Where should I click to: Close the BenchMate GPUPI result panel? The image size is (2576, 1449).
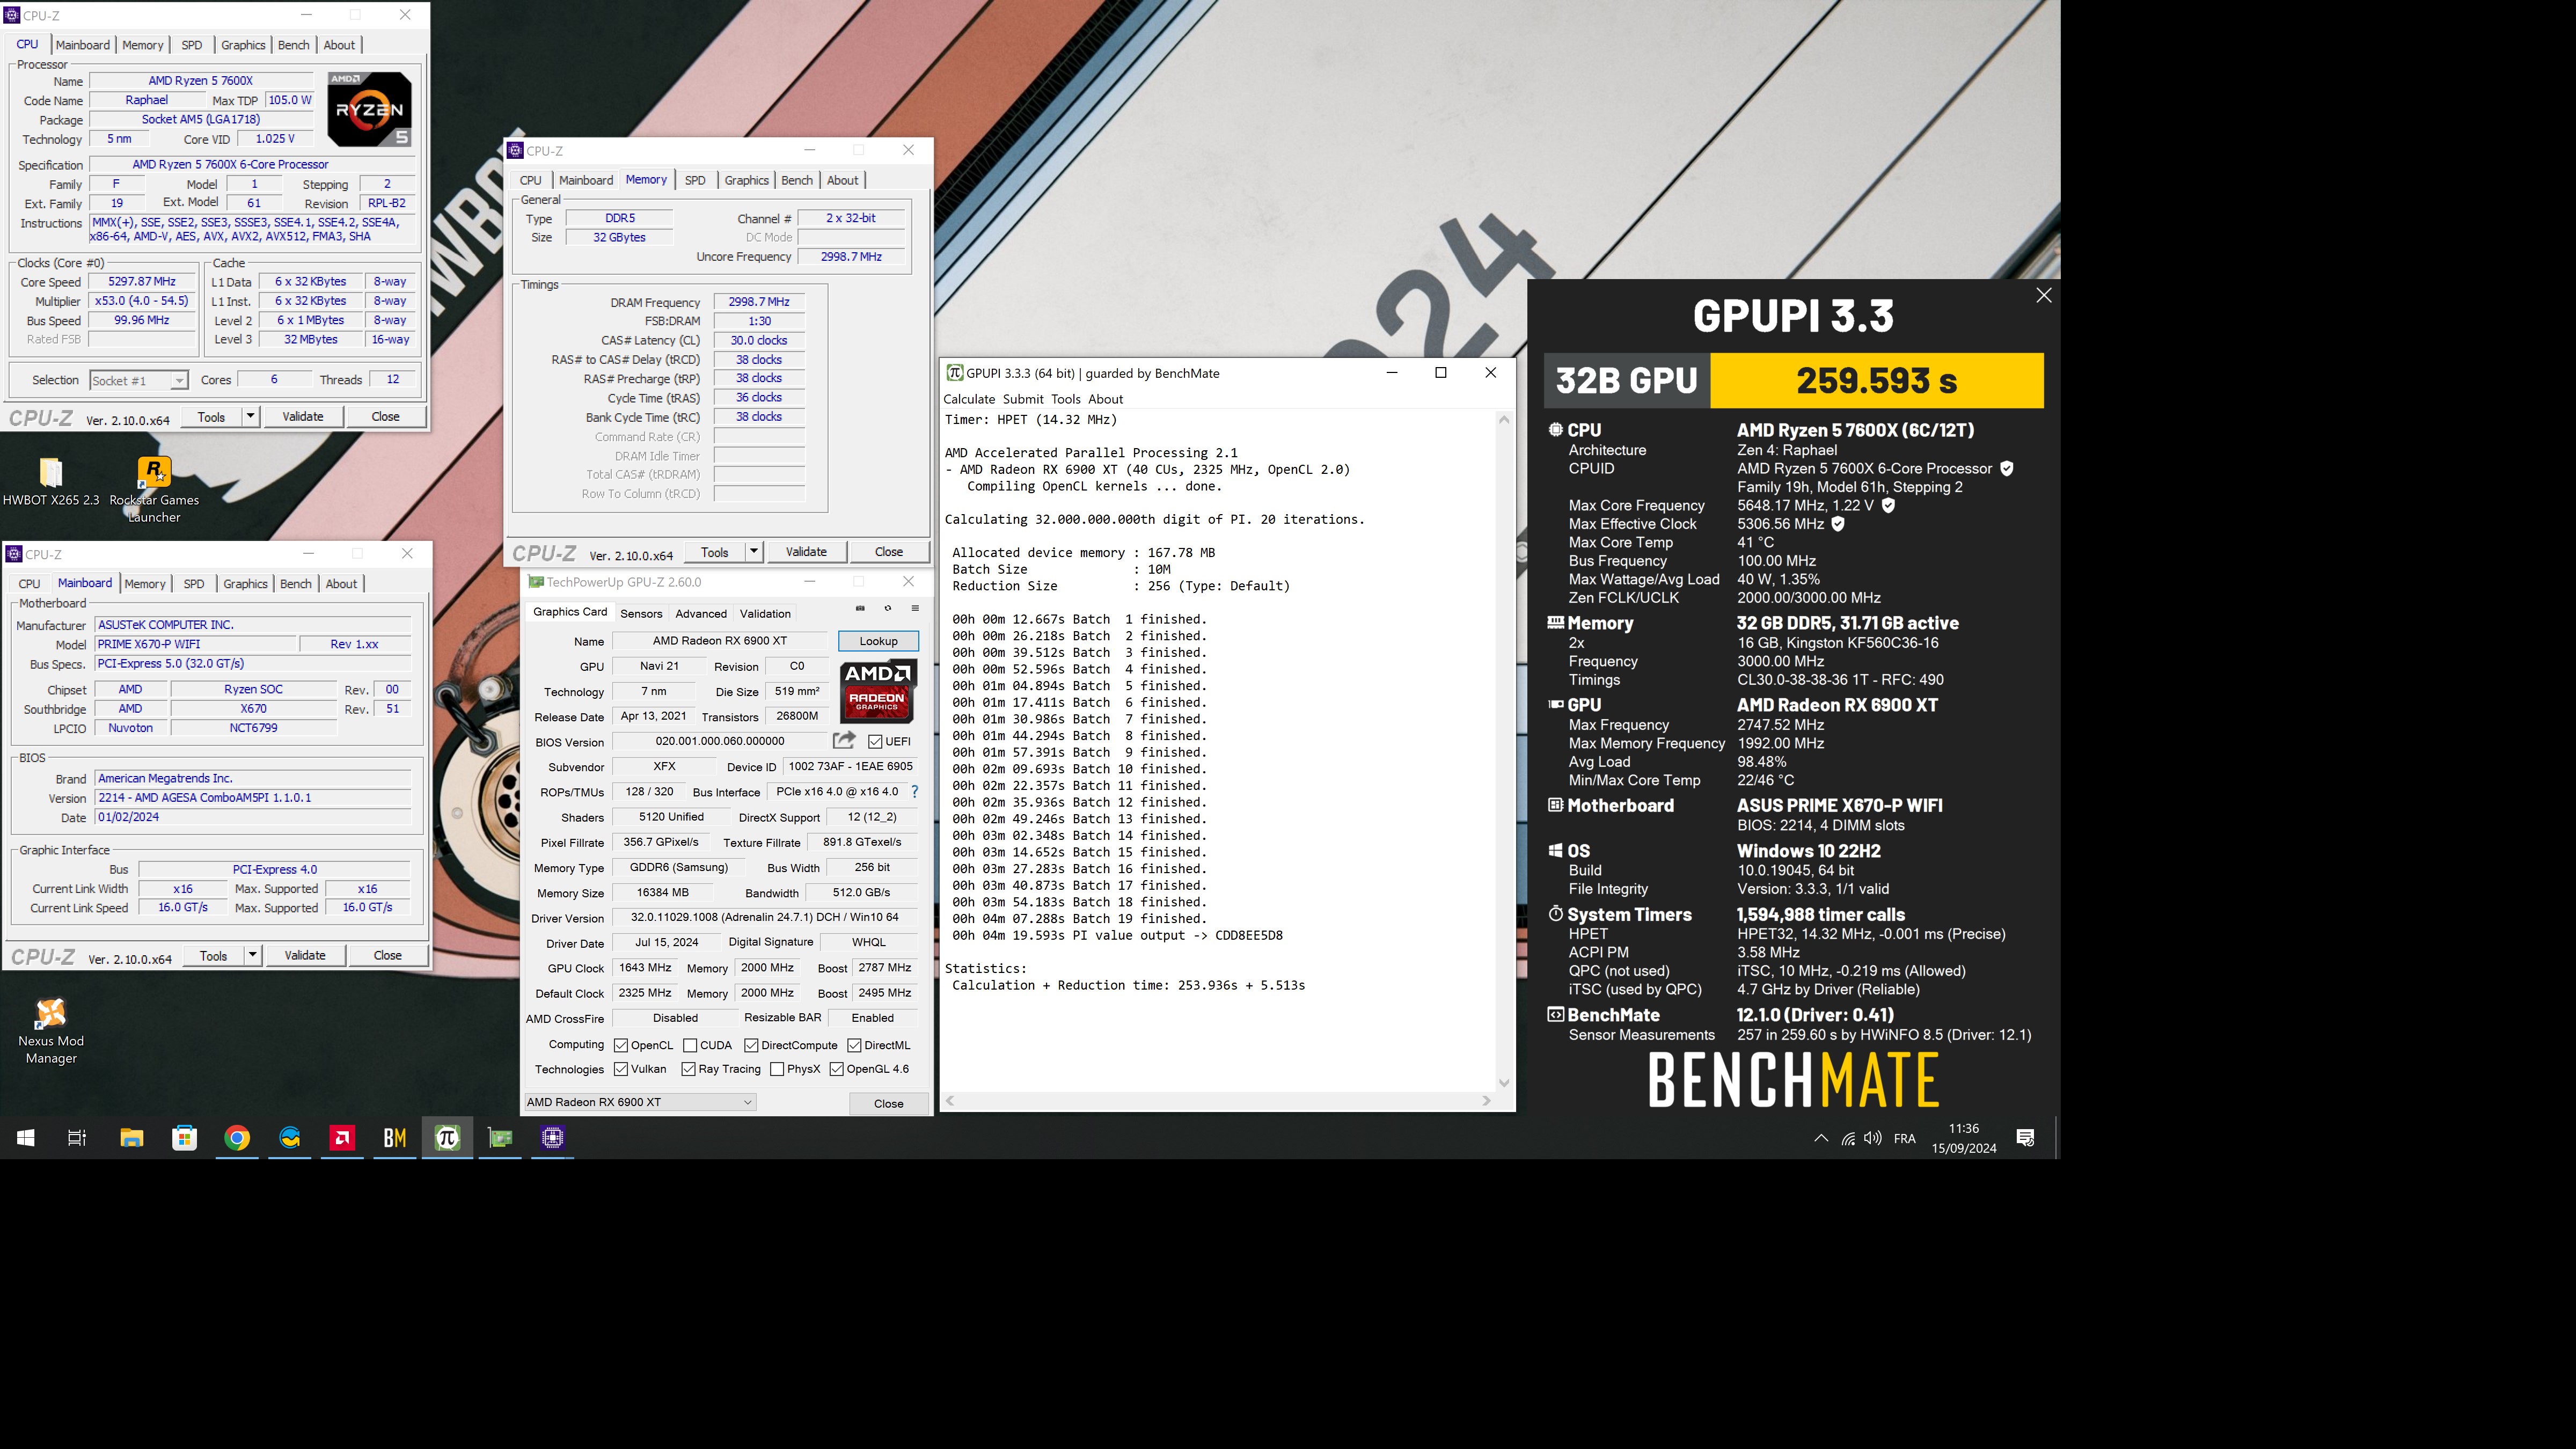tap(2044, 295)
